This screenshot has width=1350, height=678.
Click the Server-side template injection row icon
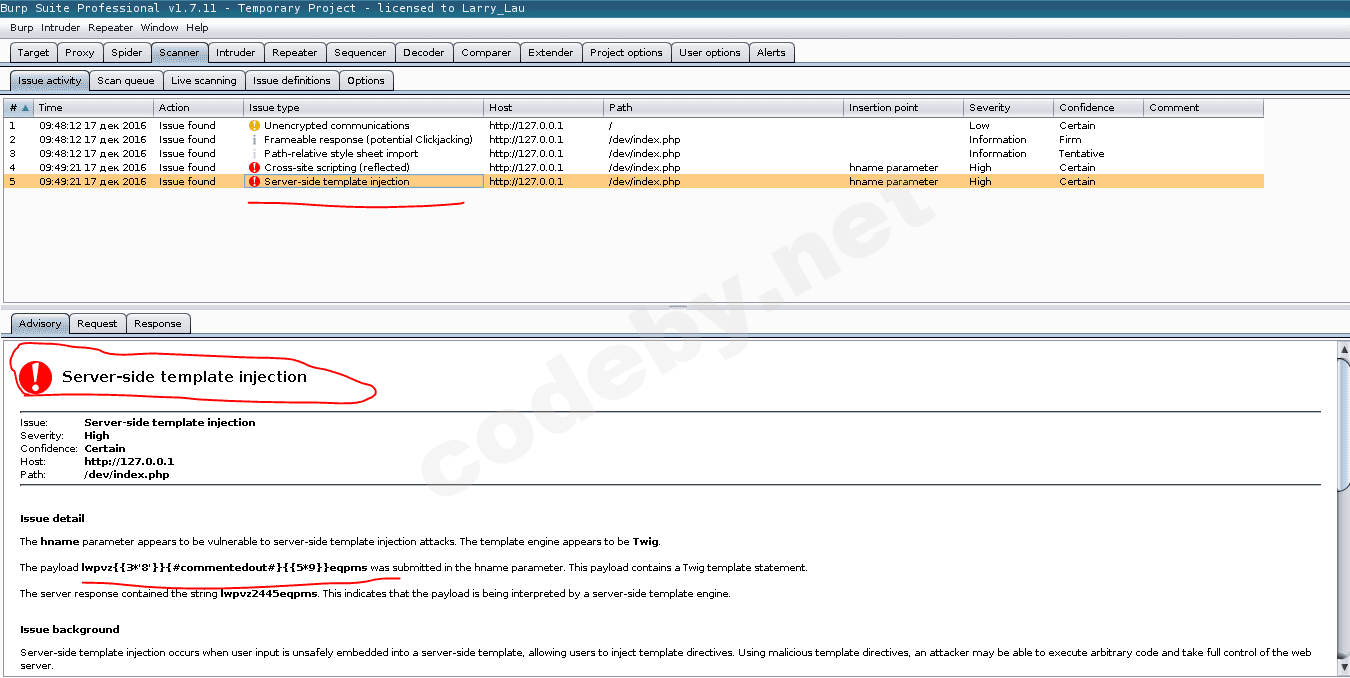tap(254, 182)
